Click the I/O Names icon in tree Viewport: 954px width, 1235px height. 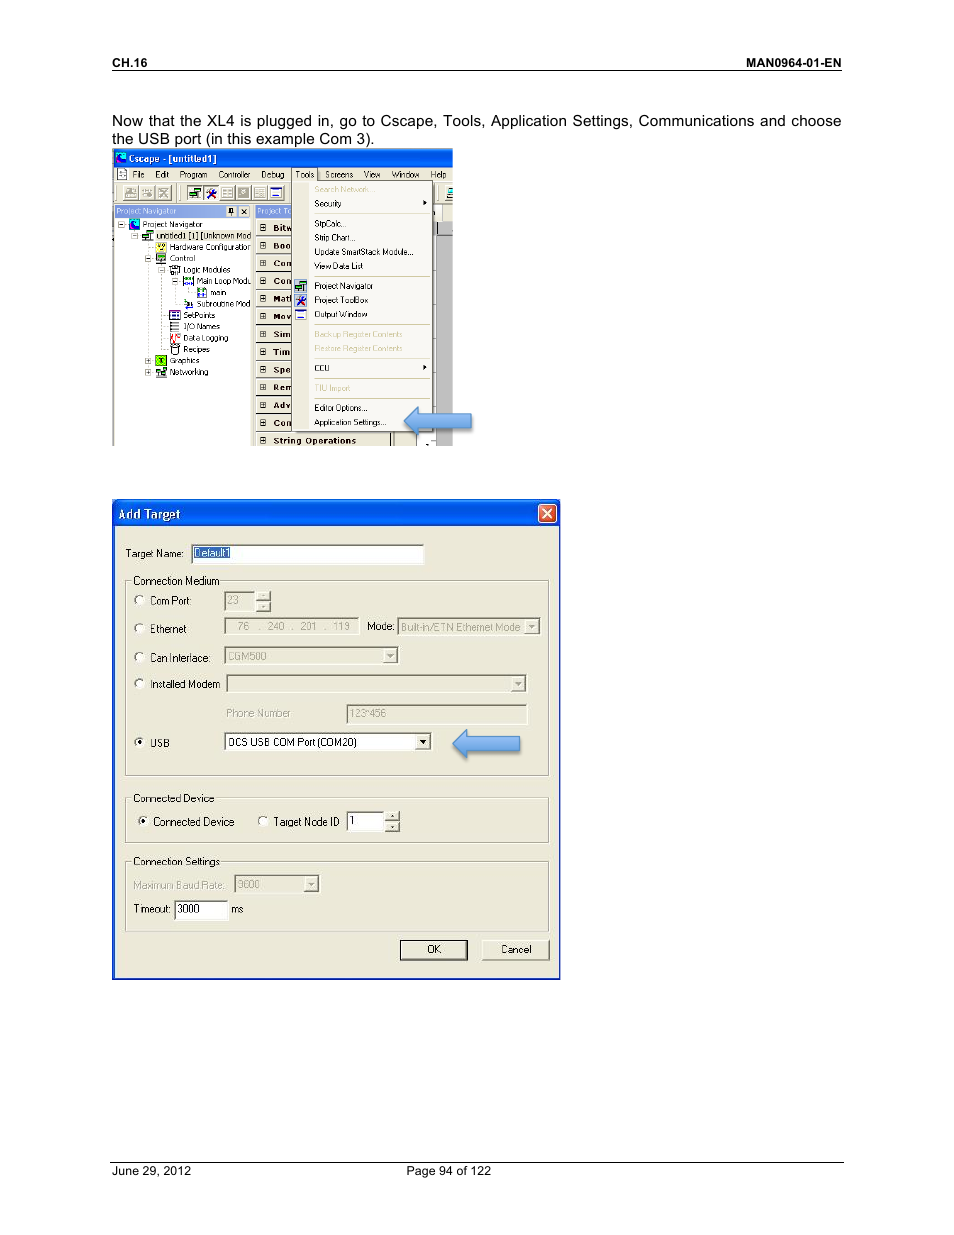tap(175, 326)
